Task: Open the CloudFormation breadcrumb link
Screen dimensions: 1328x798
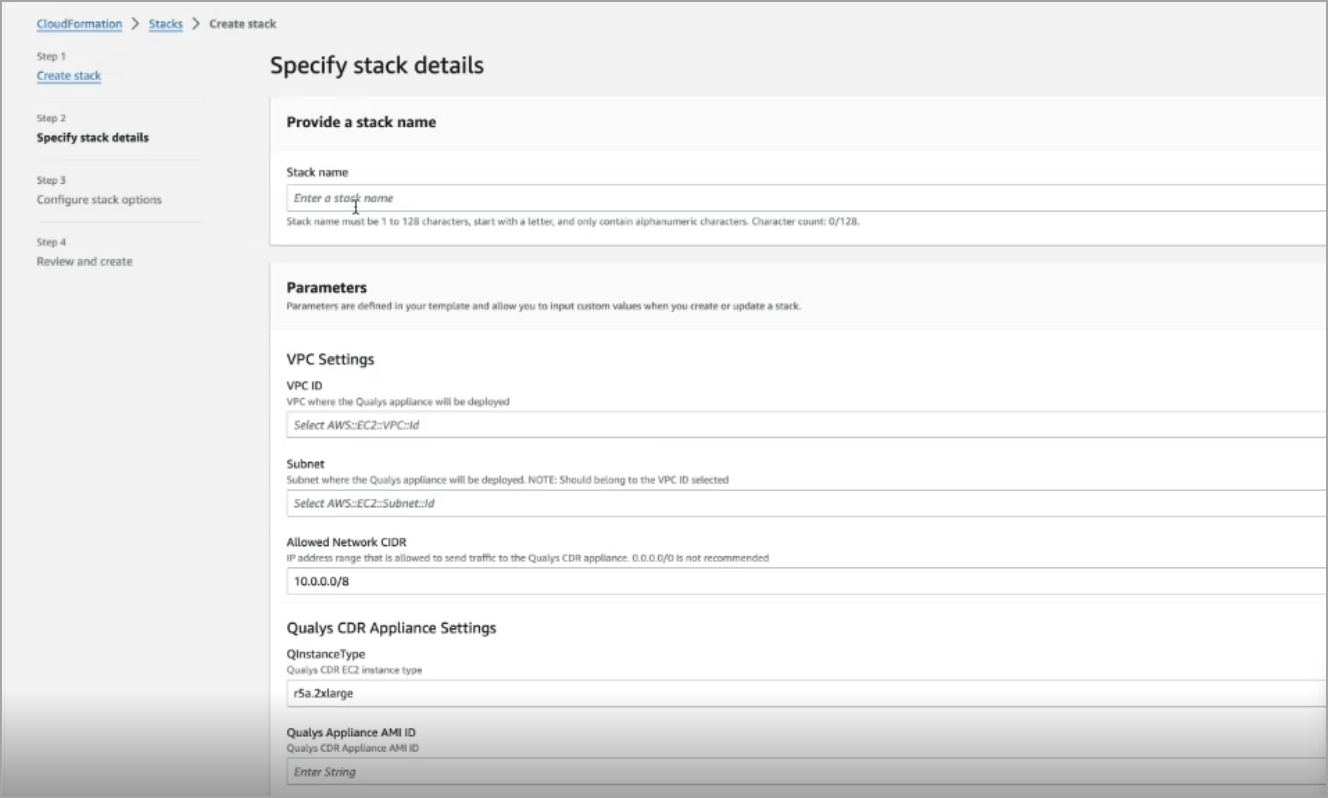Action: pyautogui.click(x=79, y=23)
